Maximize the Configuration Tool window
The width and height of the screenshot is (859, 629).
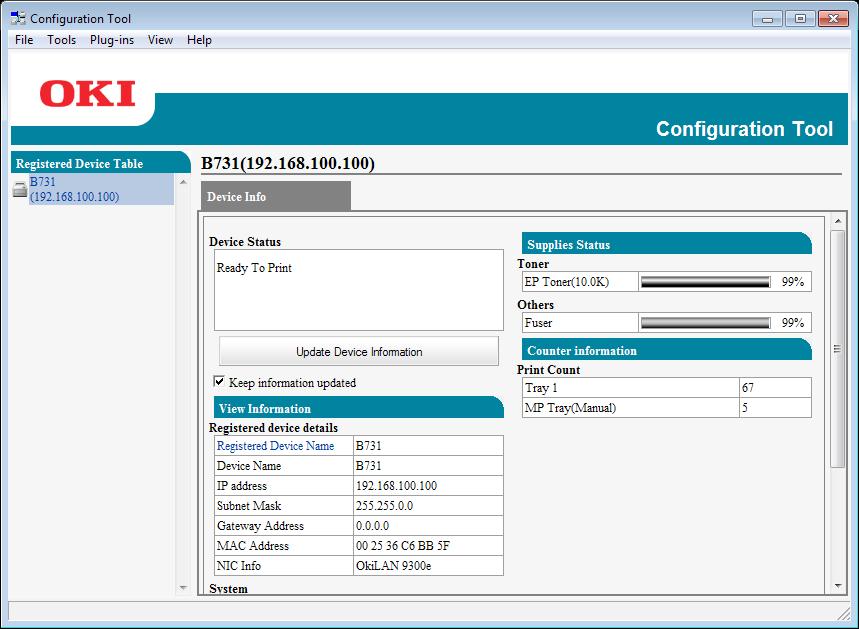[x=800, y=19]
